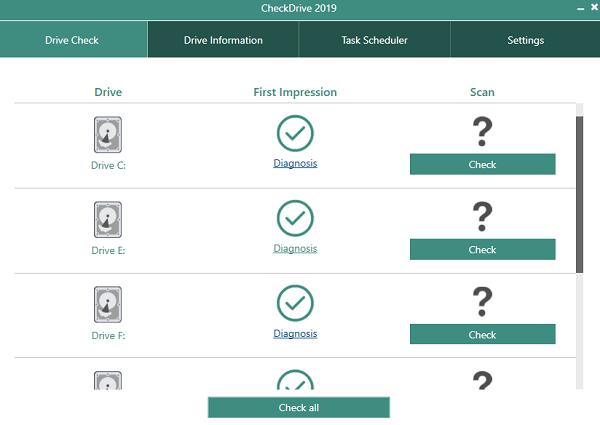Click the green checkmark icon for Drive E:
Image resolution: width=600 pixels, height=425 pixels.
click(295, 218)
